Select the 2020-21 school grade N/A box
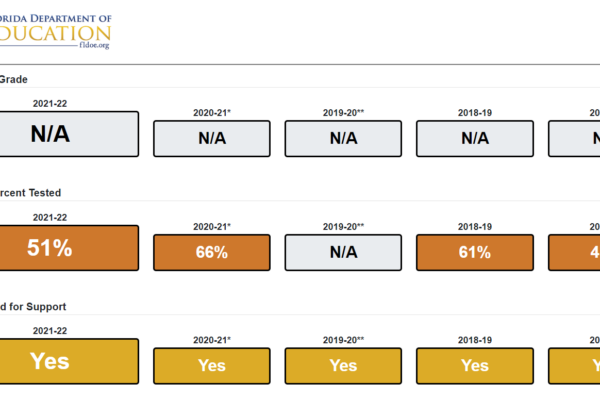Screen dimensions: 600x400 [x=212, y=139]
